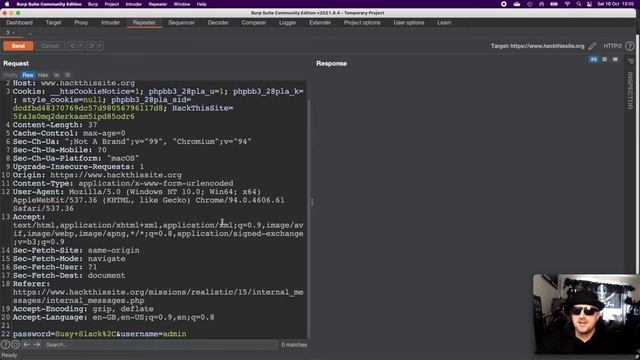640x360 pixels.
Task: Open Window menu in menu bar
Action: [182, 4]
